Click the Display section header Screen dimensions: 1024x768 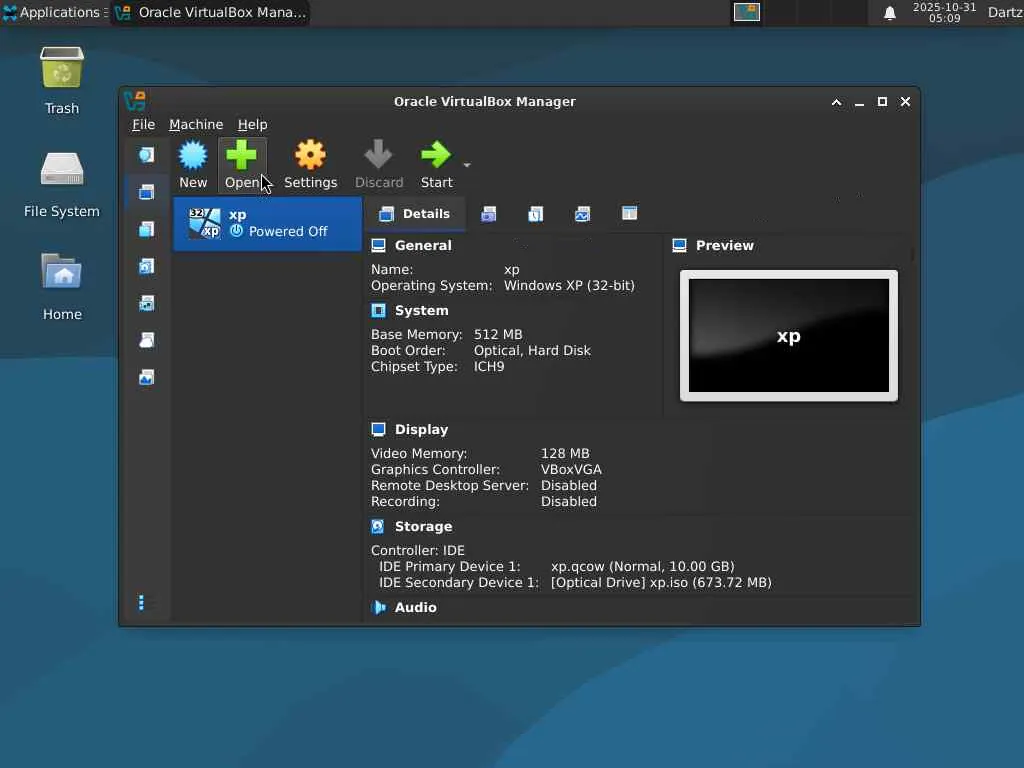point(421,430)
